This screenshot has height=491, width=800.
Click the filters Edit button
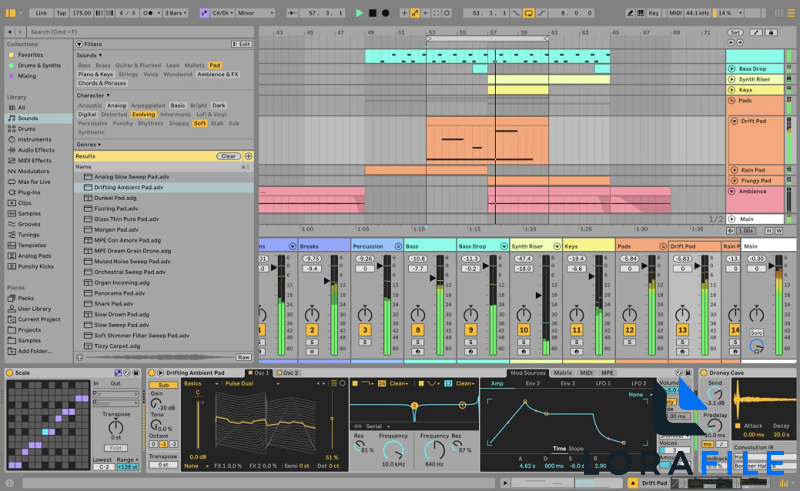point(241,44)
